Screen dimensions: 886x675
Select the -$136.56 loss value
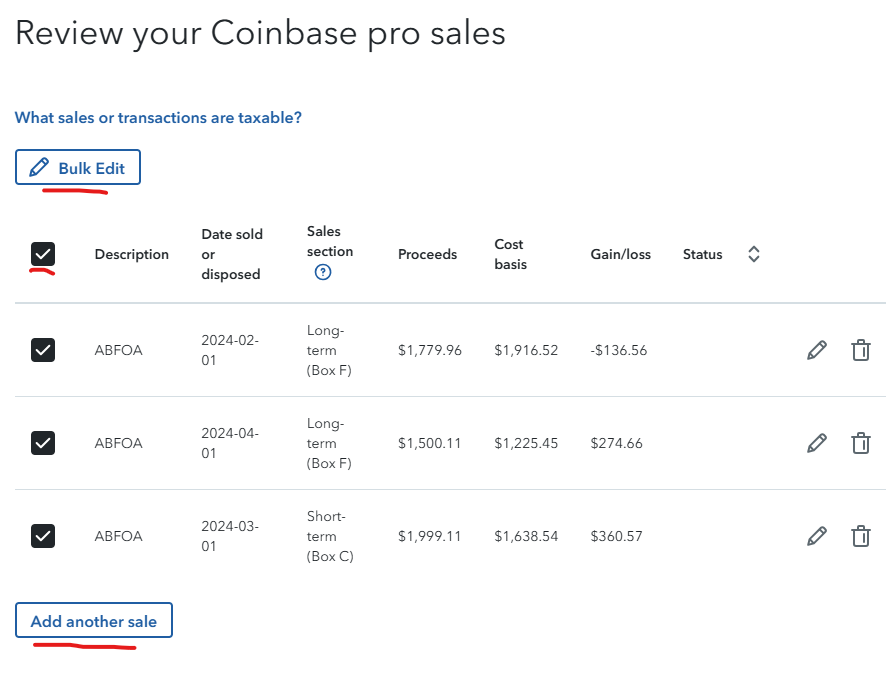tap(619, 350)
